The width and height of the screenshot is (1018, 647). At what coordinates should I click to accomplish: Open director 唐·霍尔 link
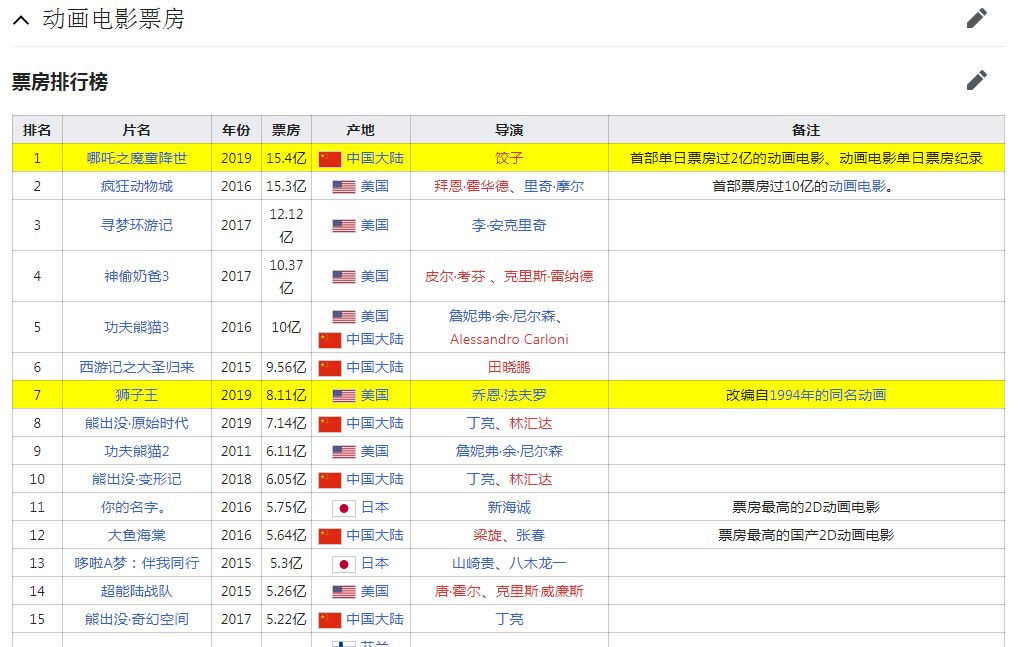[458, 591]
